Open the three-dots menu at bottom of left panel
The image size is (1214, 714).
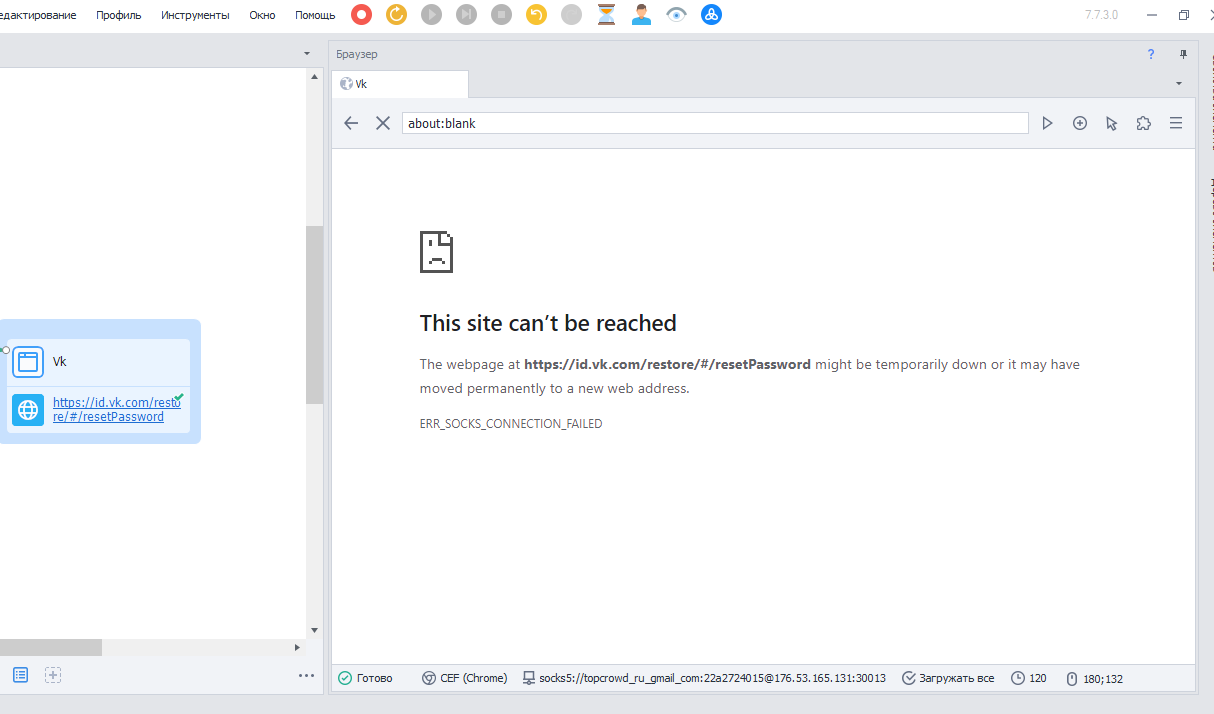pos(306,676)
